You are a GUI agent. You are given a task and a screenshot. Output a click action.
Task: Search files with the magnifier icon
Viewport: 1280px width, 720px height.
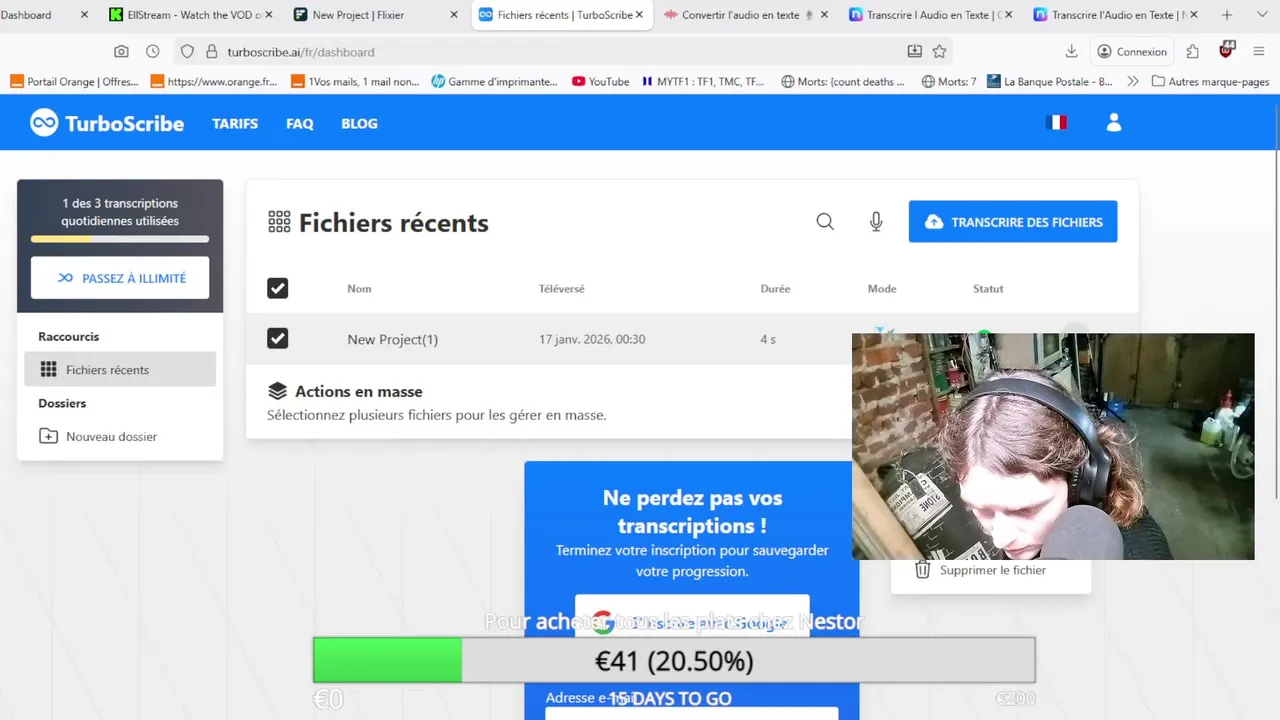pyautogui.click(x=825, y=222)
